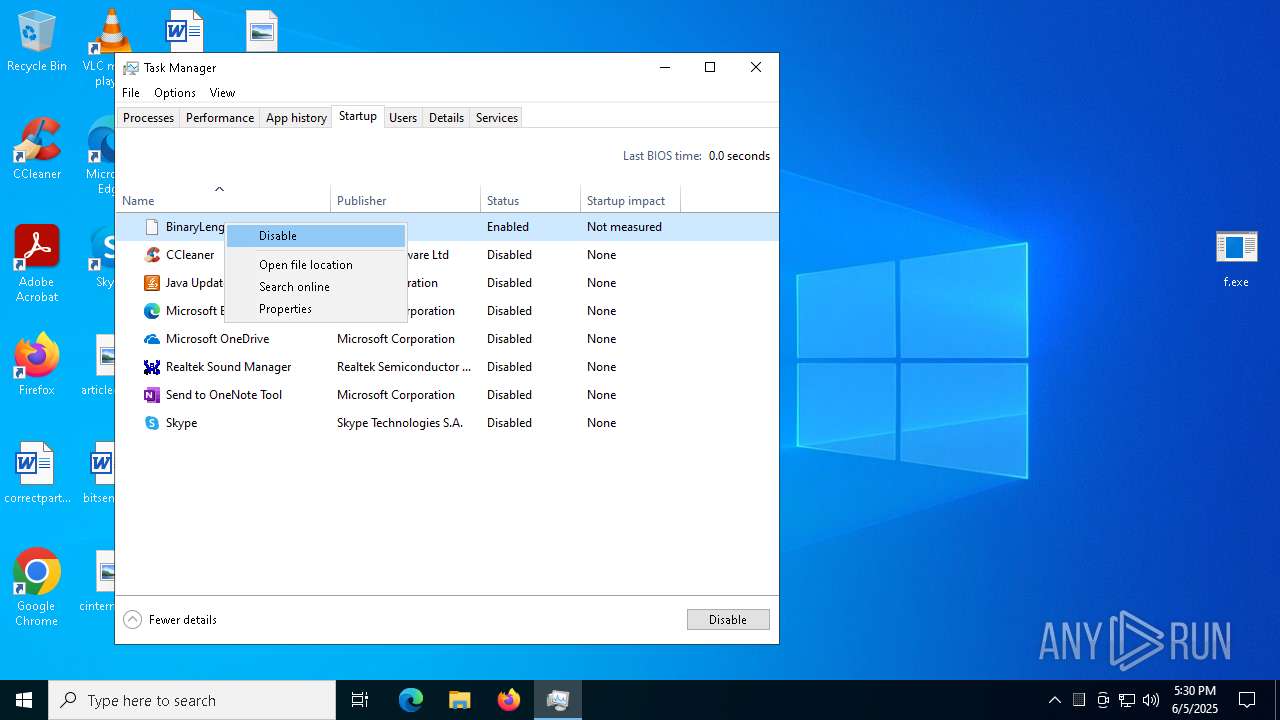Click the taskbar search box
The image size is (1280, 720).
click(192, 700)
